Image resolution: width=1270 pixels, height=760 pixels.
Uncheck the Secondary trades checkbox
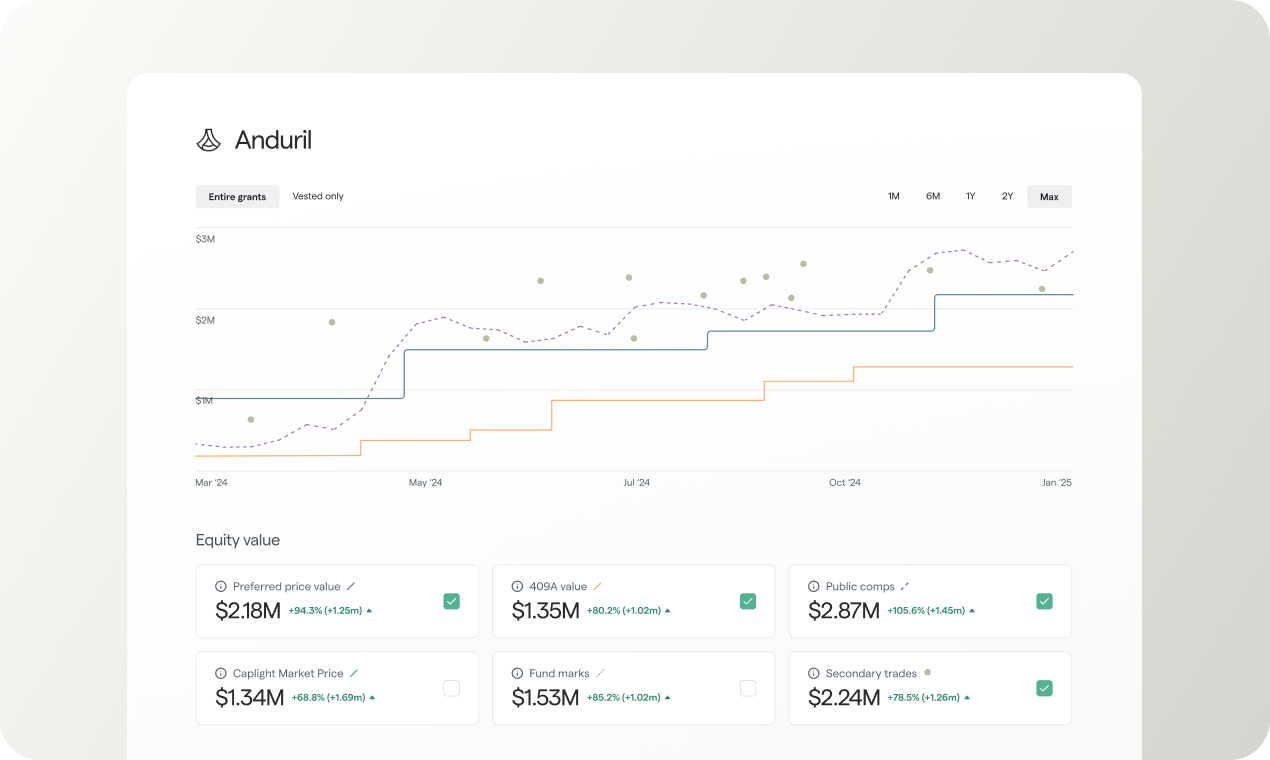pyautogui.click(x=1044, y=688)
